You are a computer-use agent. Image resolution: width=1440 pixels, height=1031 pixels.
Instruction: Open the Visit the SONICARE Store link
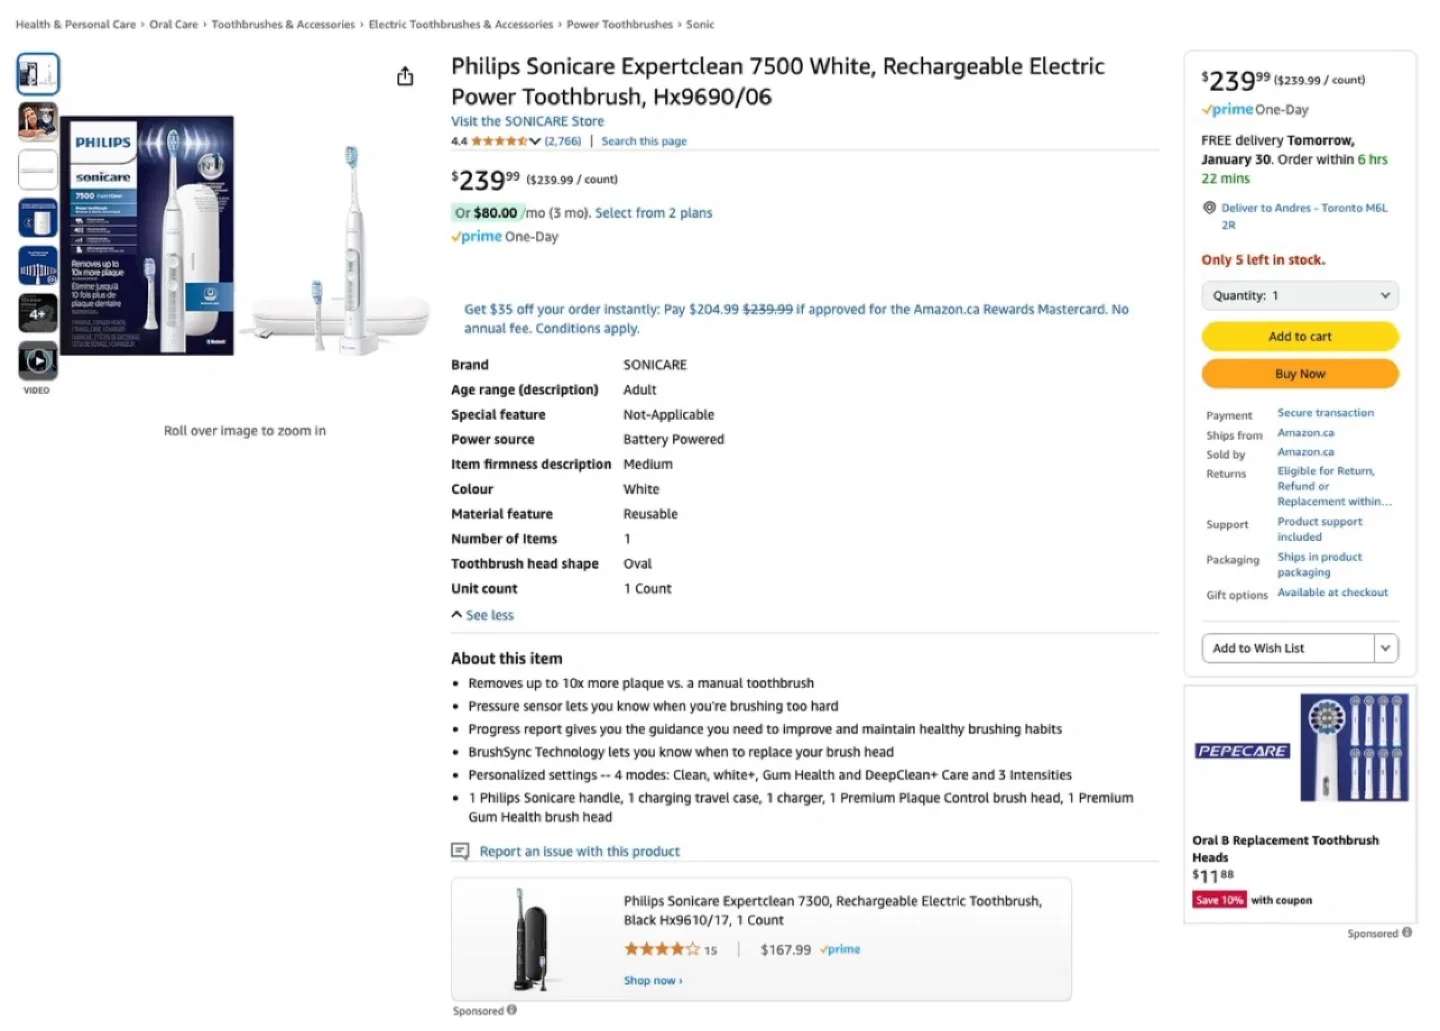coord(528,120)
